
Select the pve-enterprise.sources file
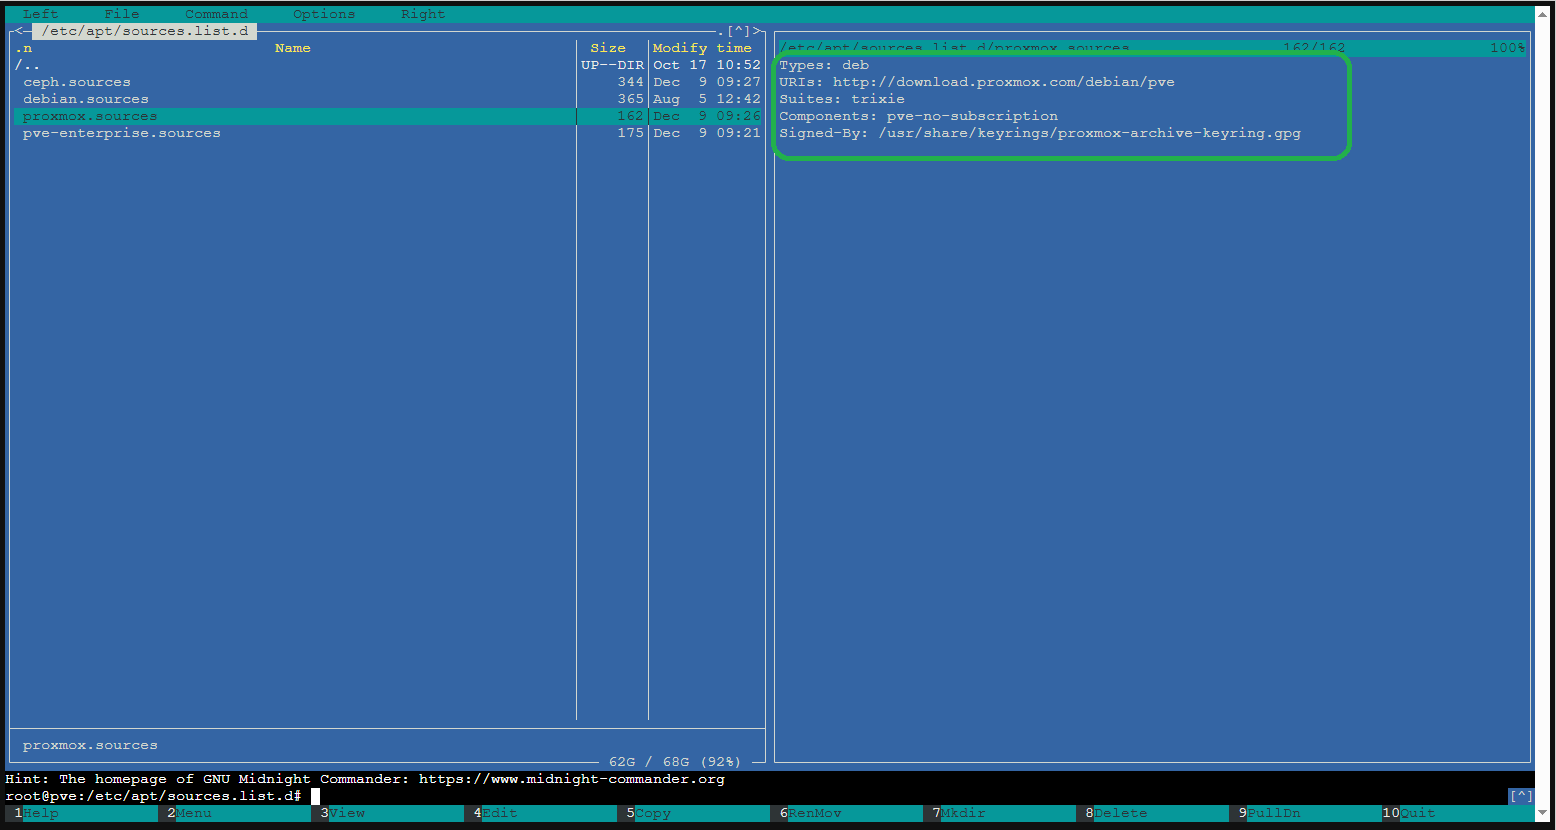click(122, 133)
